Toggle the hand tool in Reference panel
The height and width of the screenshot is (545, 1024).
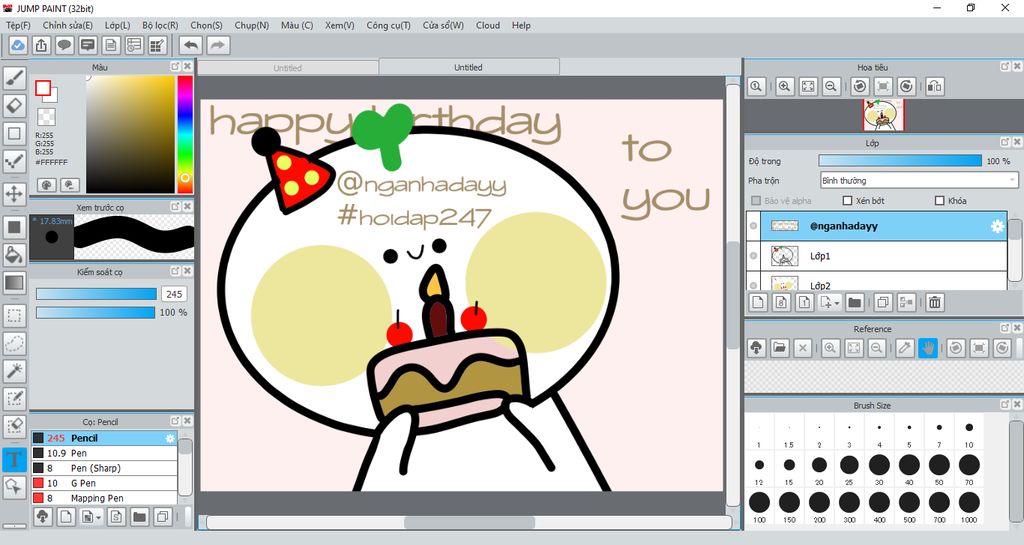[x=927, y=348]
